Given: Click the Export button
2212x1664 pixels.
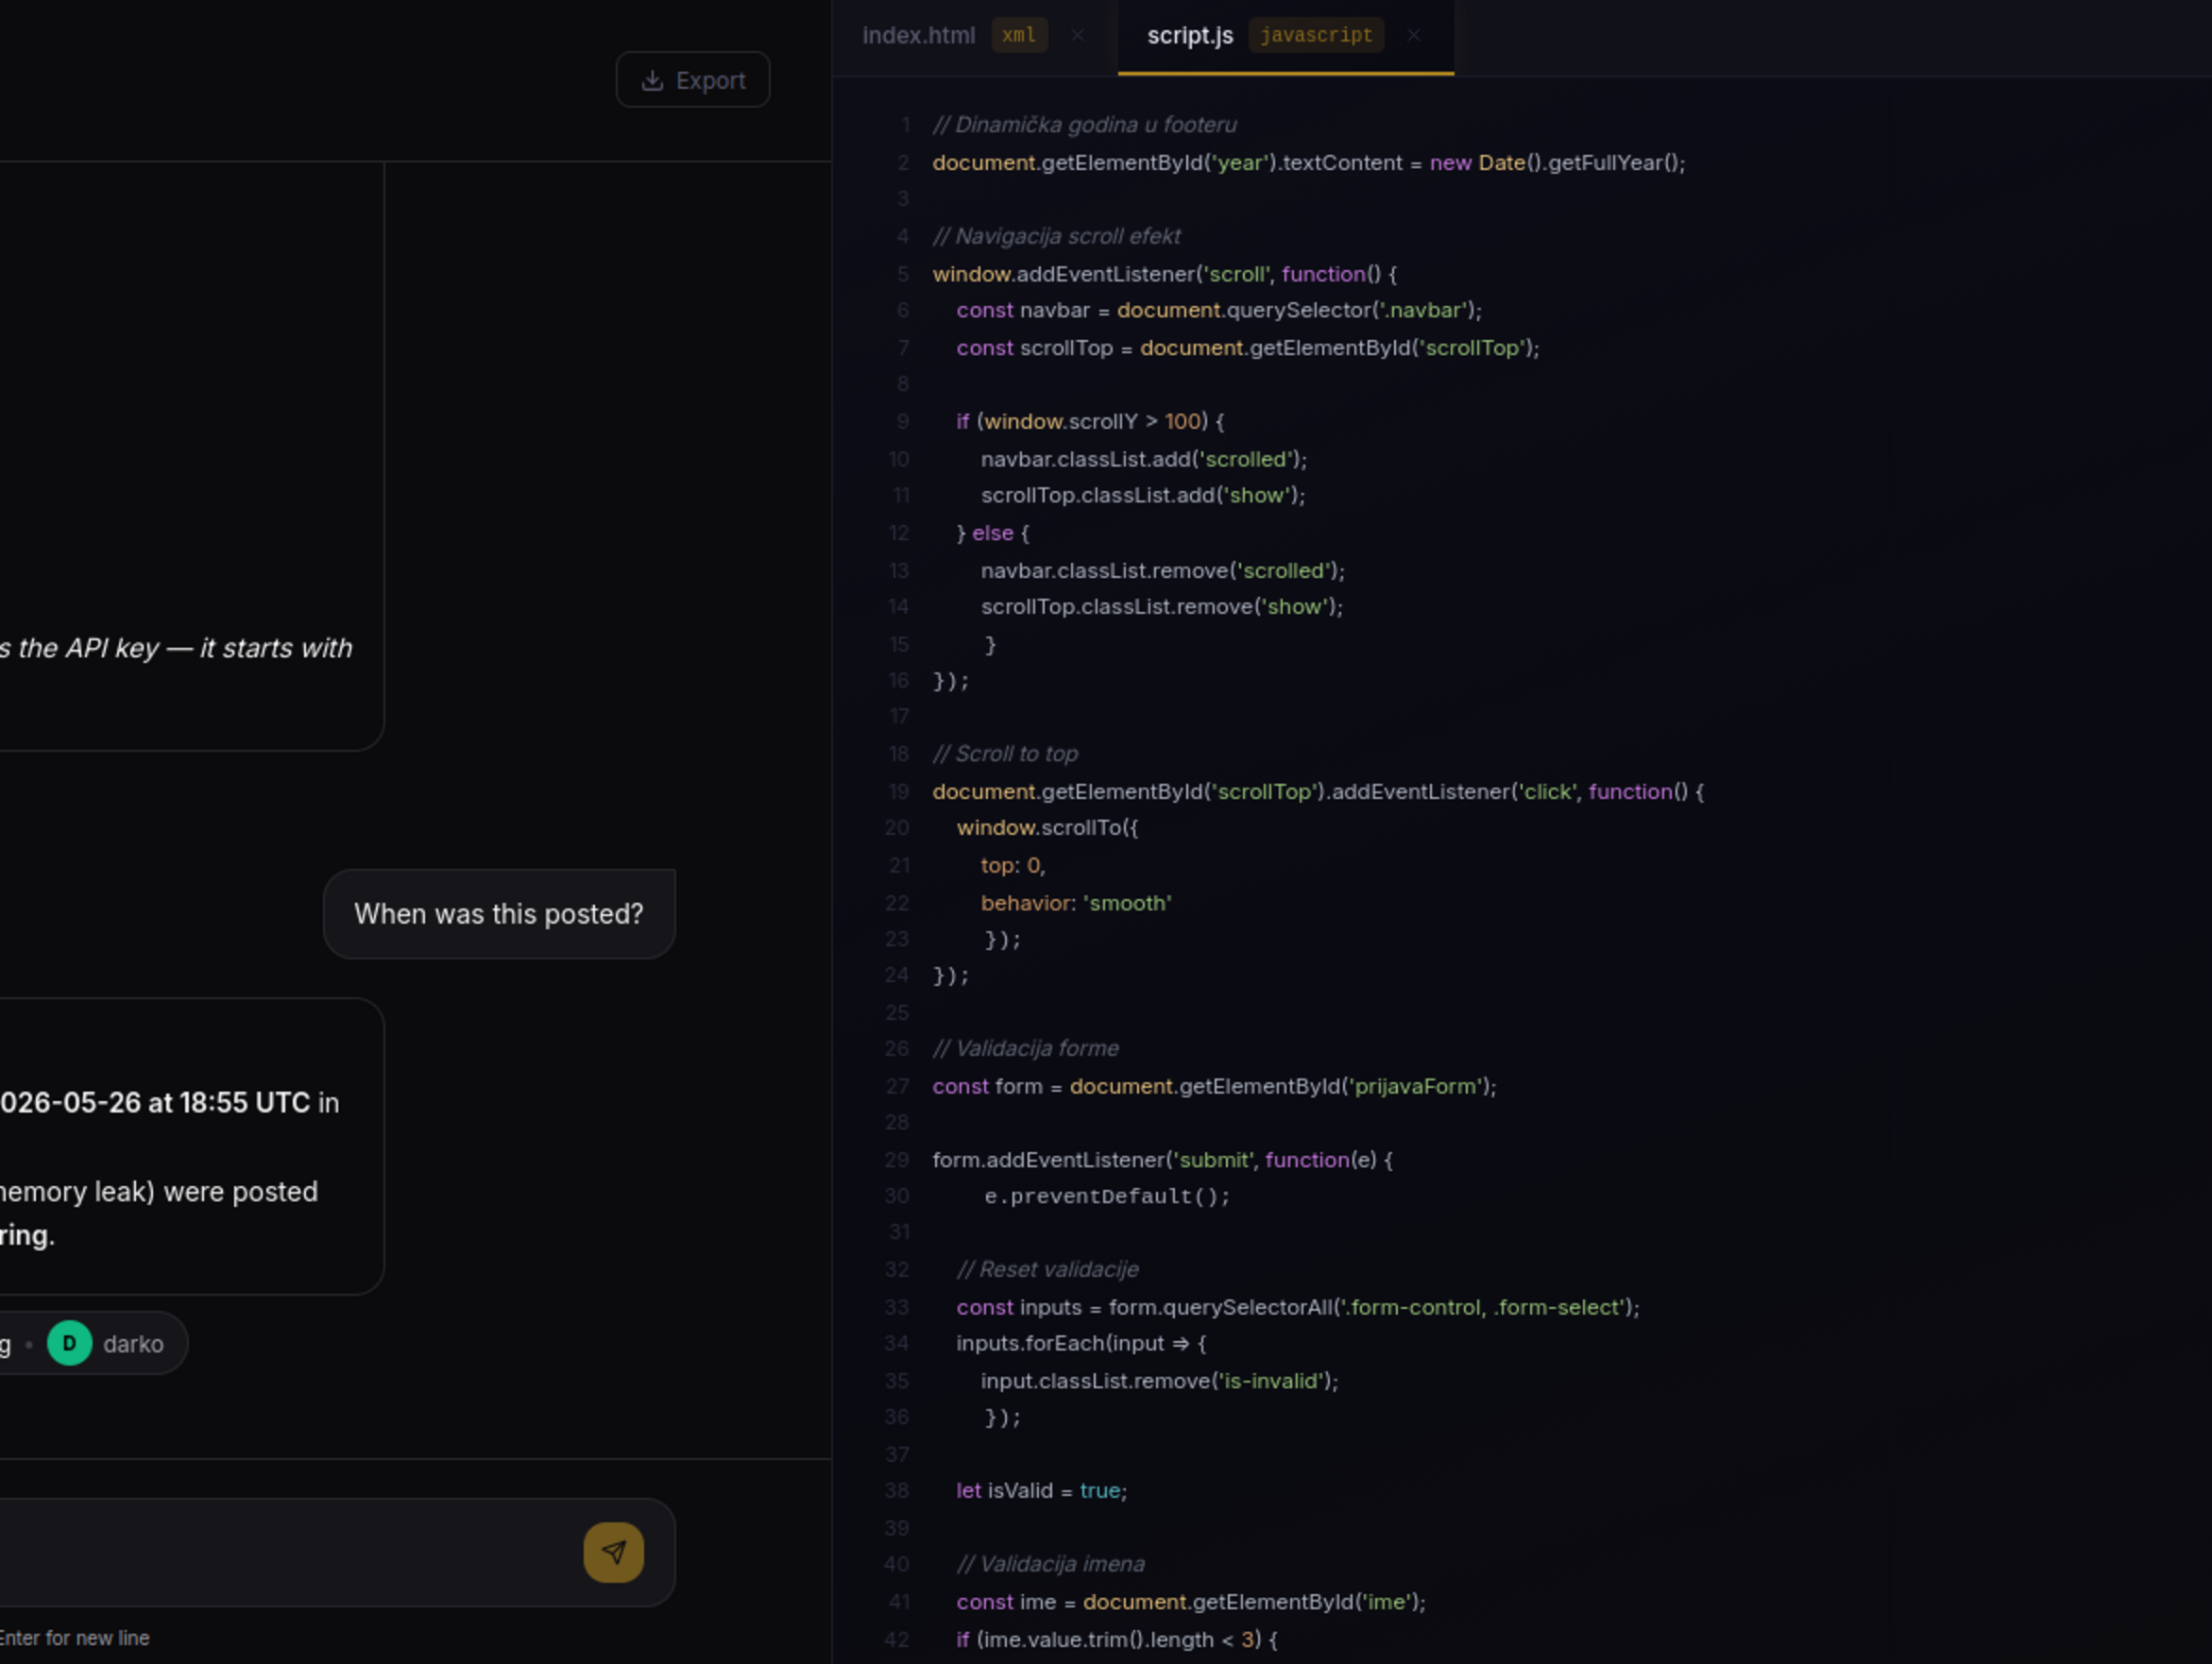Looking at the screenshot, I should pyautogui.click(x=692, y=80).
